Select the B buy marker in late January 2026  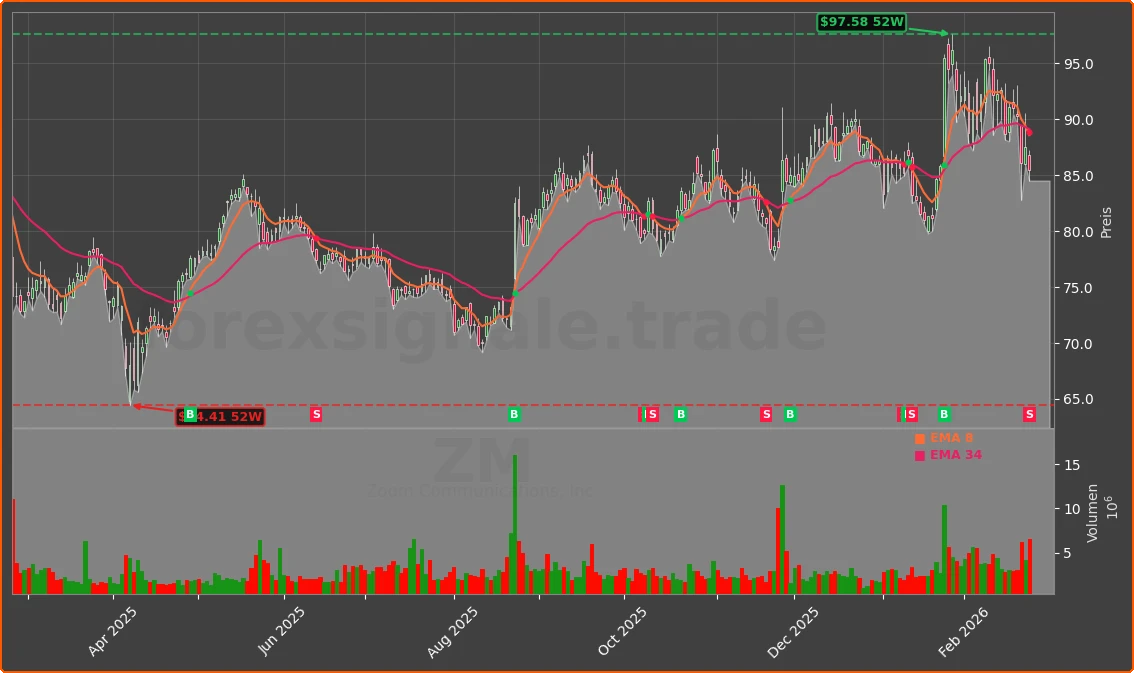click(x=944, y=415)
